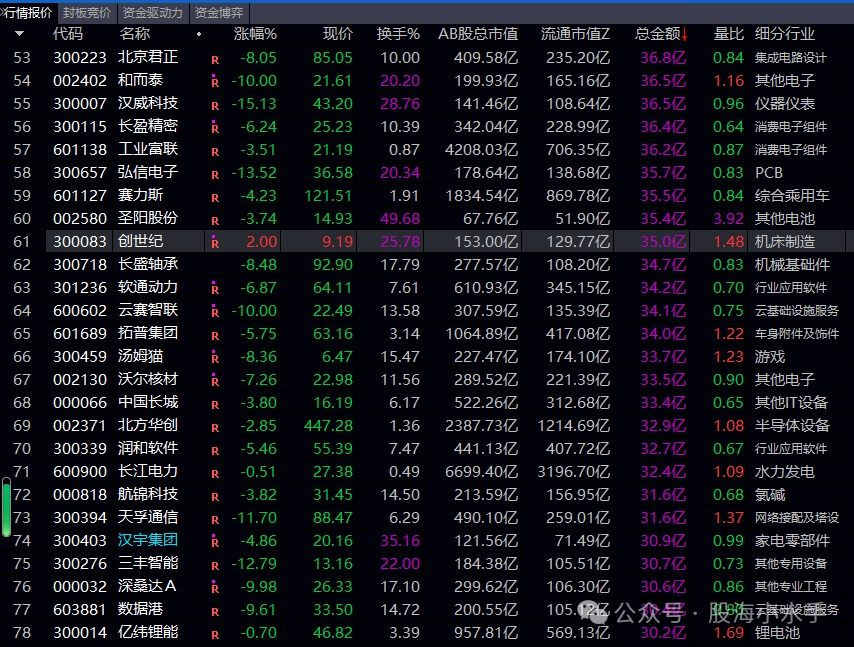Click the R margin icon for 润和软件

coord(215,450)
